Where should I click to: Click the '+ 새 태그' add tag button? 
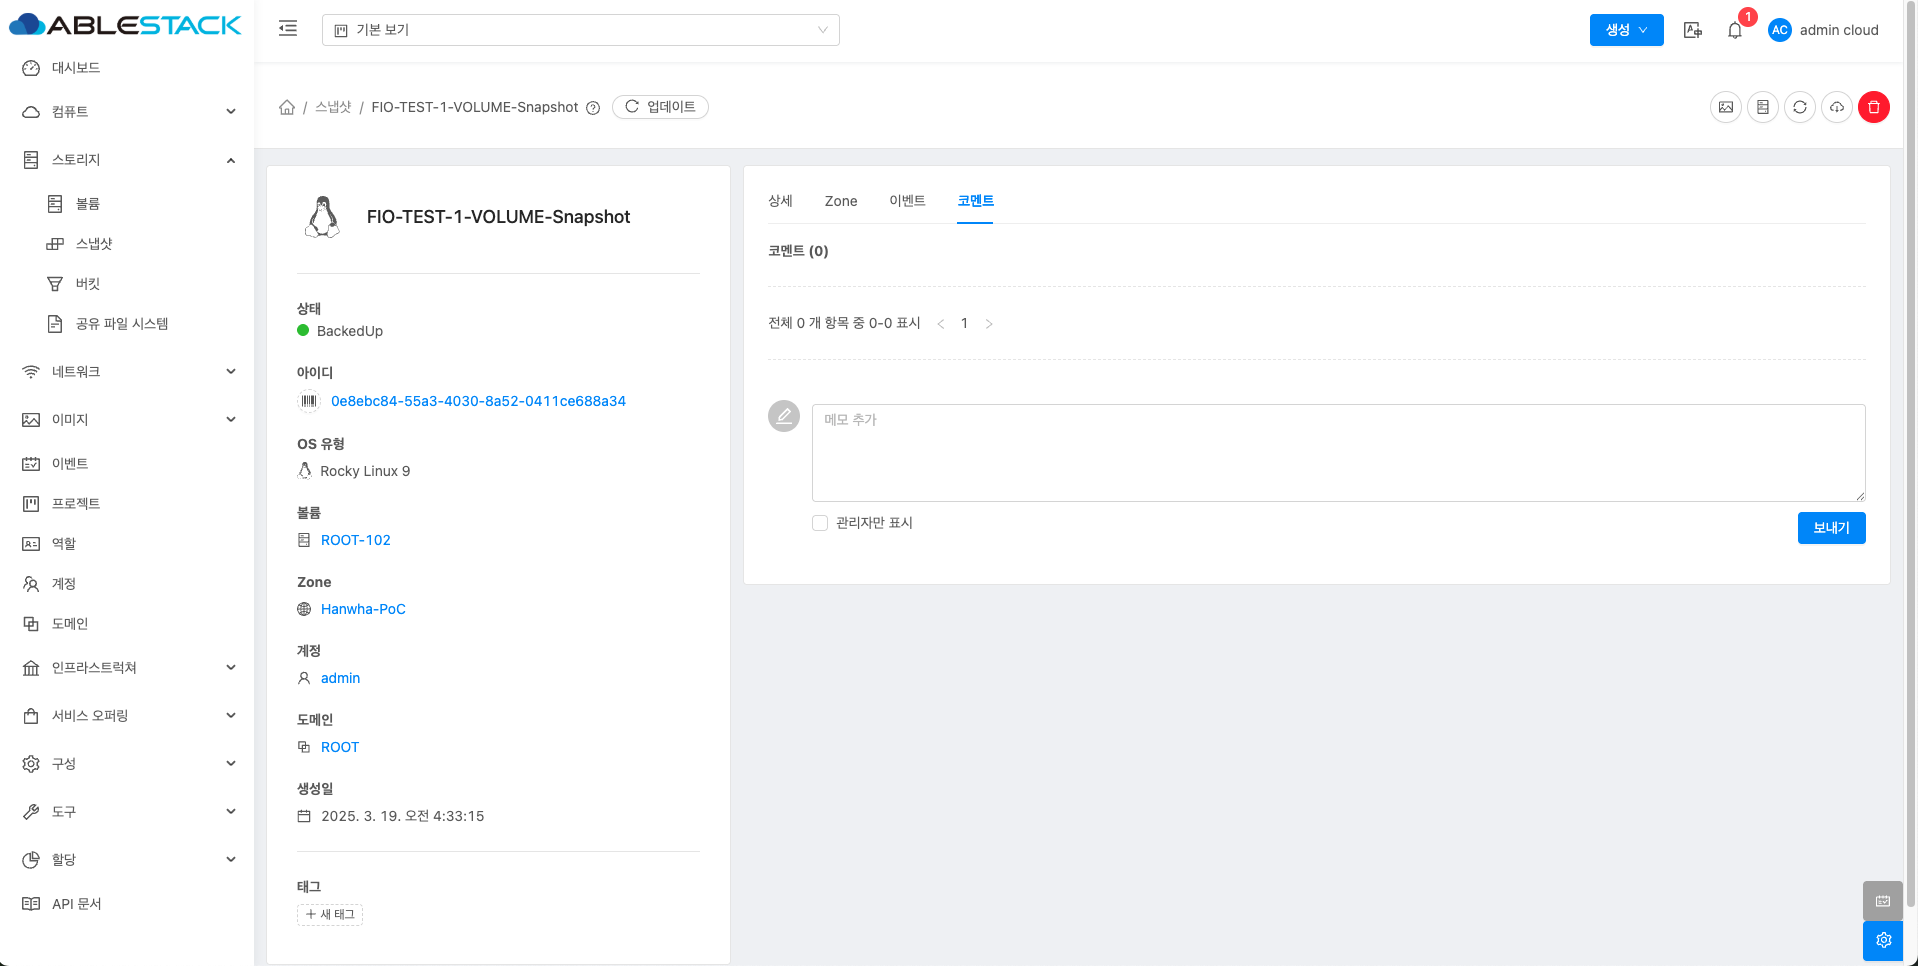click(330, 914)
